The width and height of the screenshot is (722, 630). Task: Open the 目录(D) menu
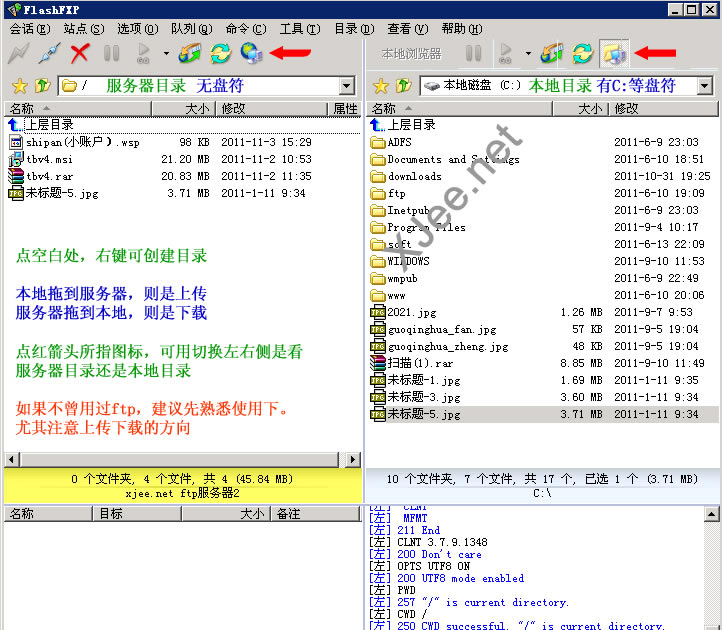click(354, 29)
